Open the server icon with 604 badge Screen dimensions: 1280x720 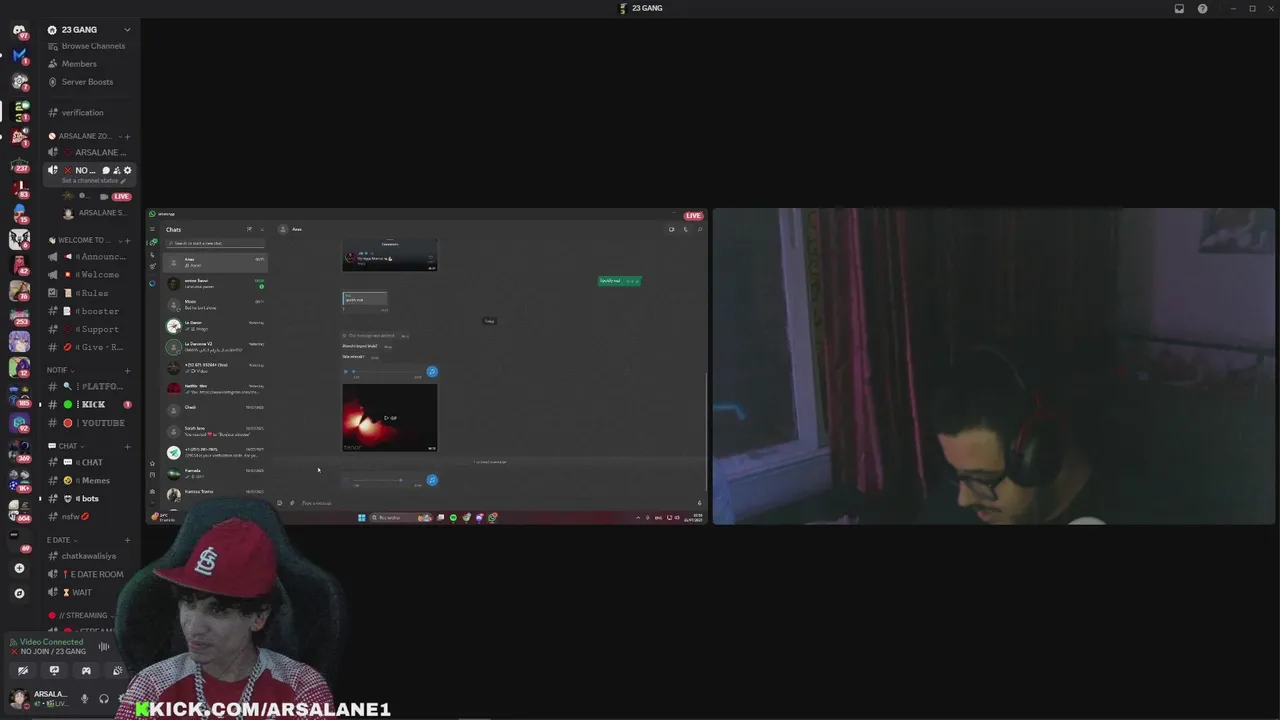tap(19, 510)
